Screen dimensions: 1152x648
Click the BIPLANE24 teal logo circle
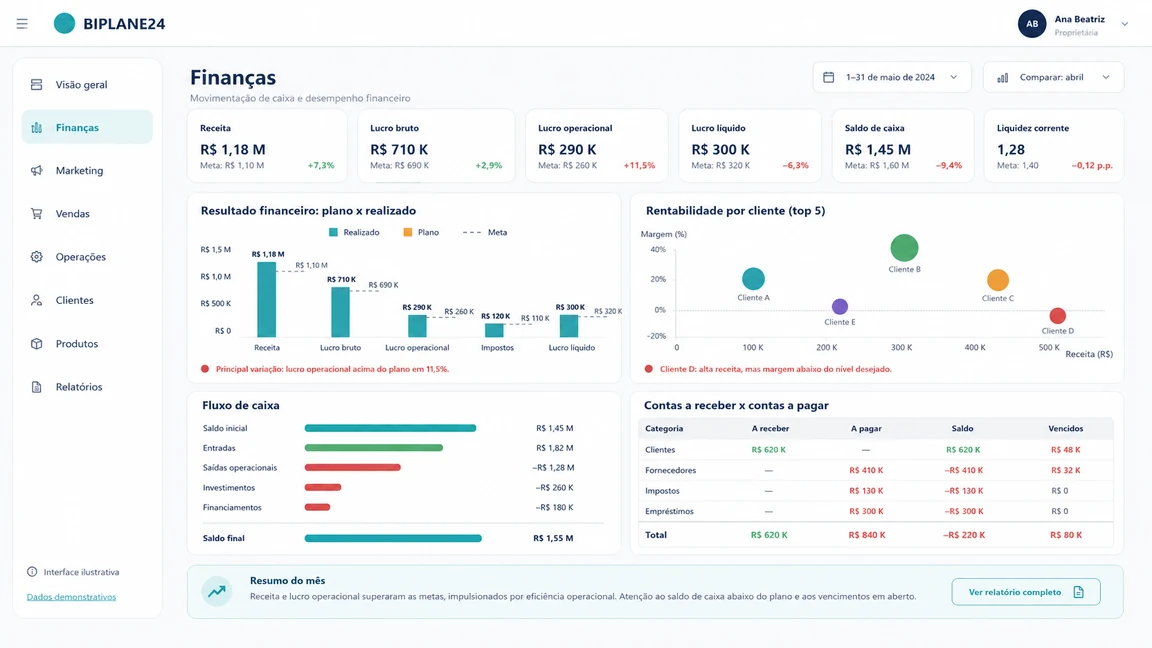(65, 24)
